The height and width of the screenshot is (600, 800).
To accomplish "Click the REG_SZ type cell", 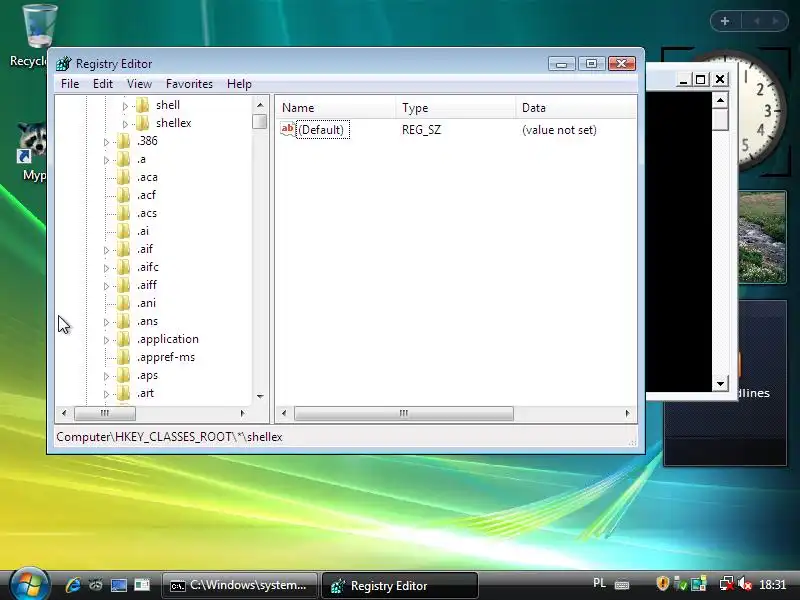I will click(421, 130).
